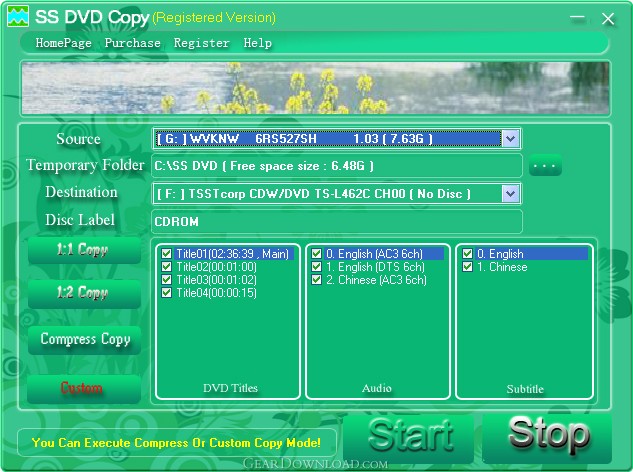Image resolution: width=633 pixels, height=472 pixels.
Task: Select the Title03(00:01:02) row text
Action: pos(216,279)
